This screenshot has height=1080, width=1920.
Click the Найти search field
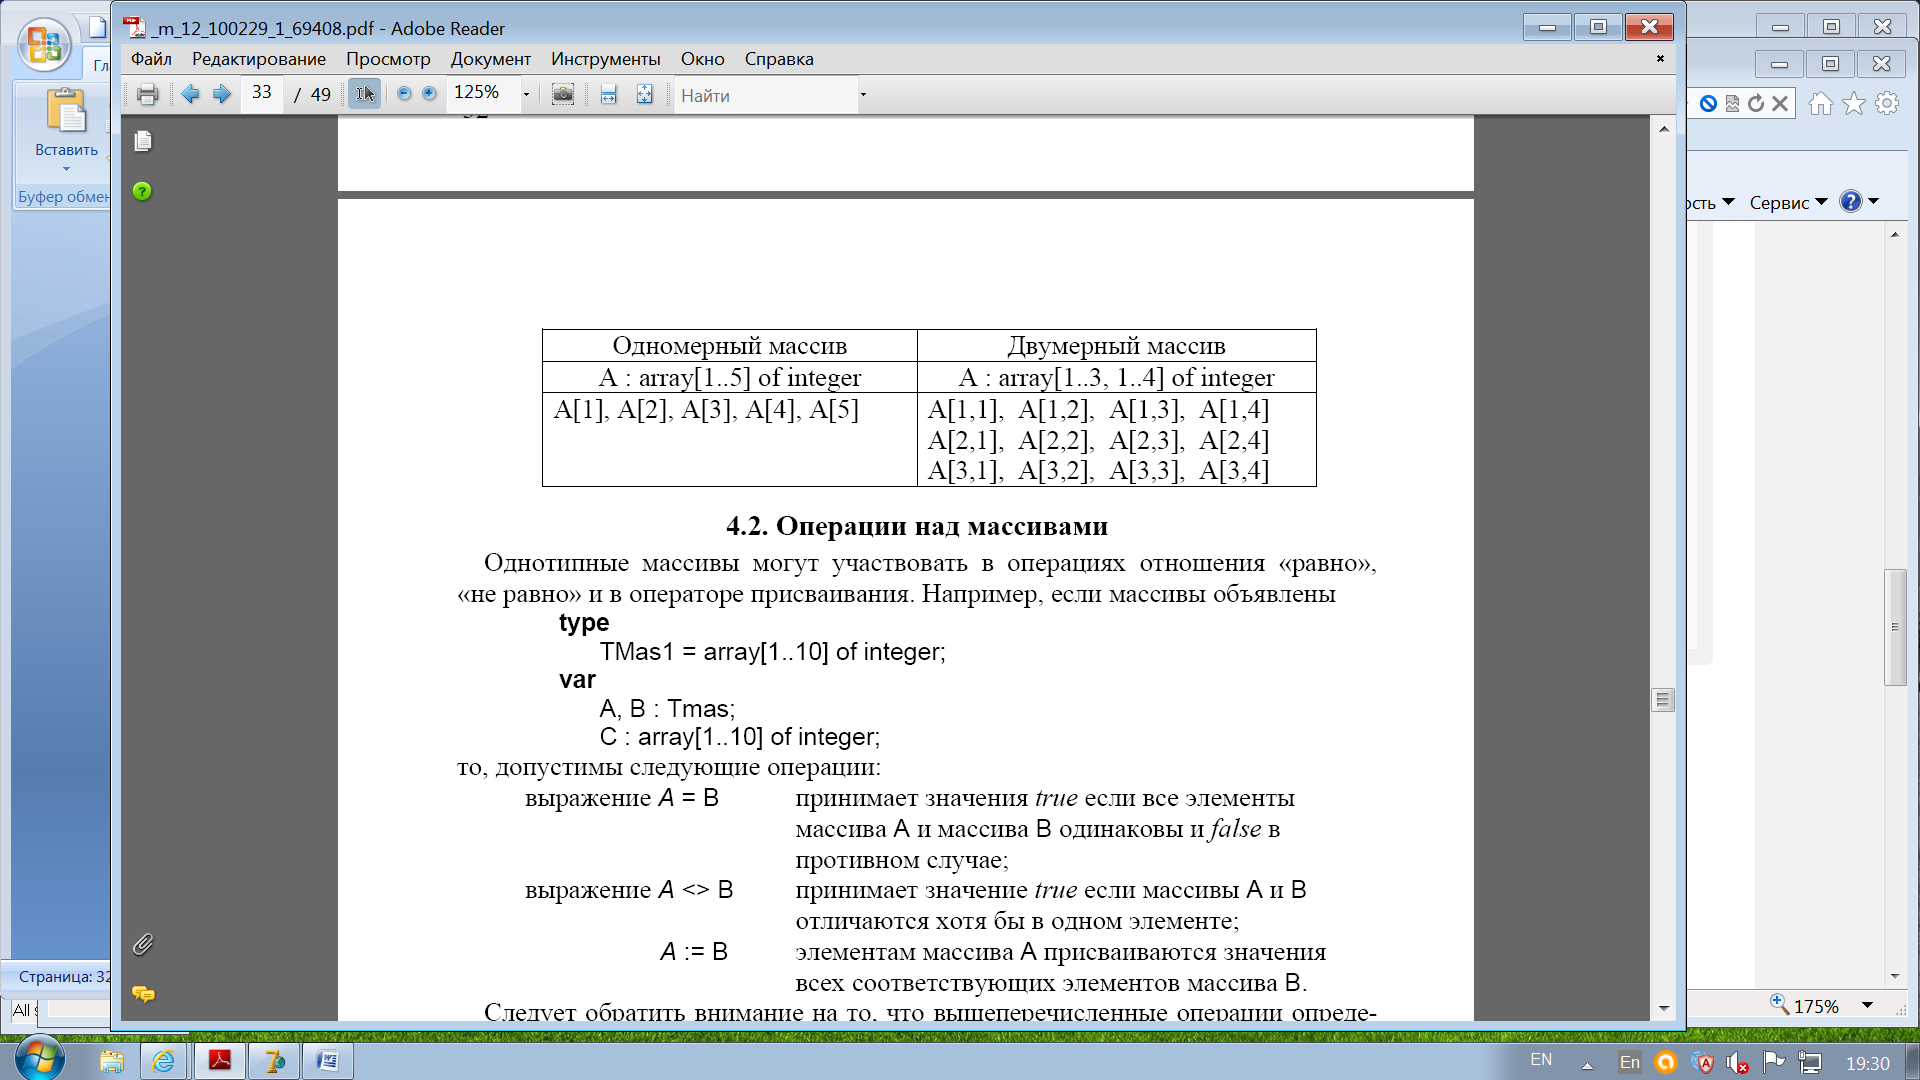[x=765, y=95]
